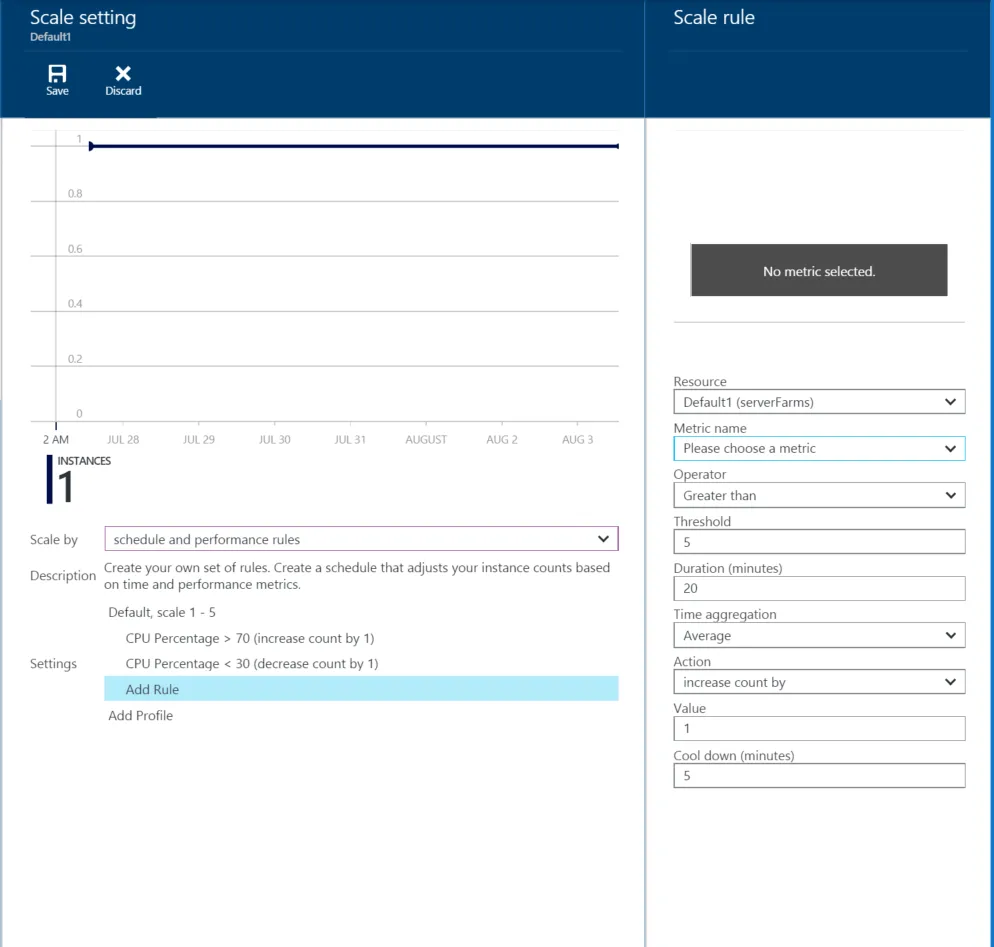The image size is (994, 947).
Task: Open the Resource dropdown showing Default1 (serverFarms)
Action: 819,402
